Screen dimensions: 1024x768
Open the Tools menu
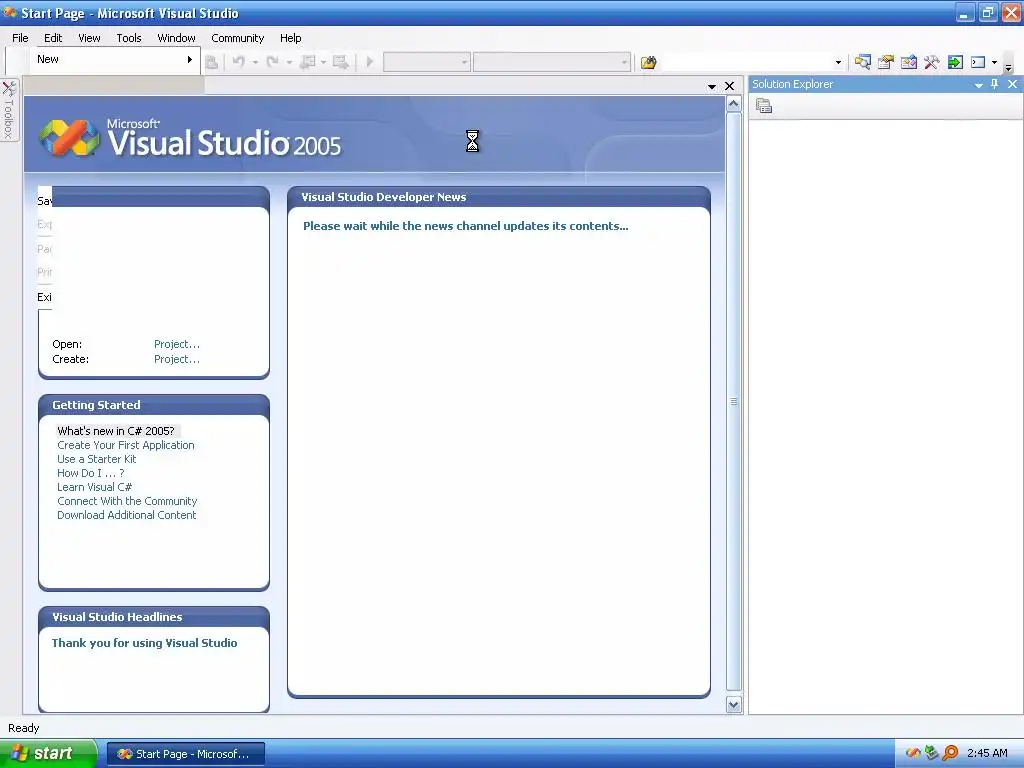[x=129, y=38]
